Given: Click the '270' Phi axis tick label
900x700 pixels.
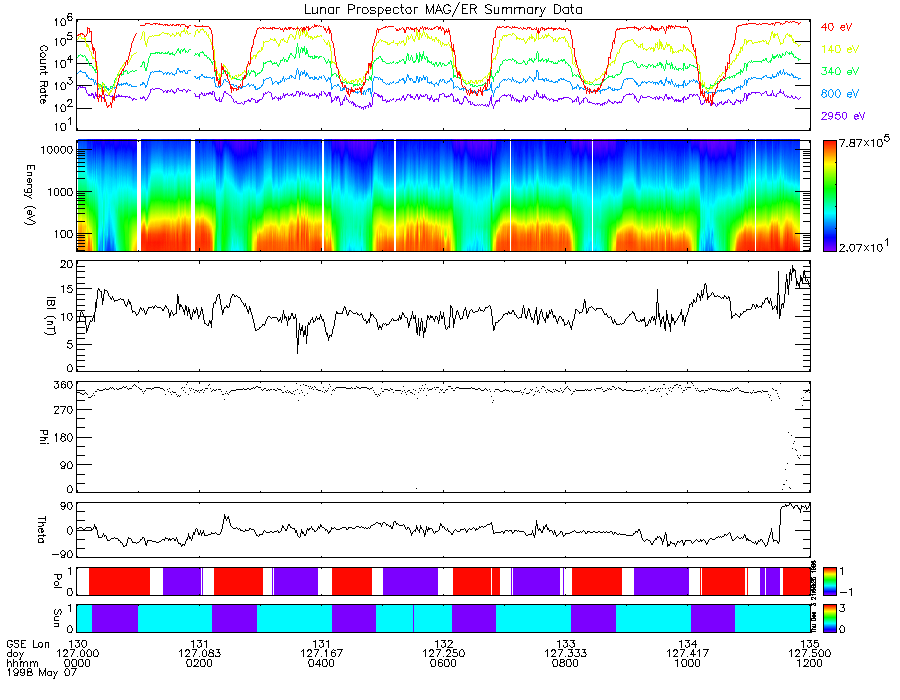Looking at the screenshot, I should (x=64, y=410).
